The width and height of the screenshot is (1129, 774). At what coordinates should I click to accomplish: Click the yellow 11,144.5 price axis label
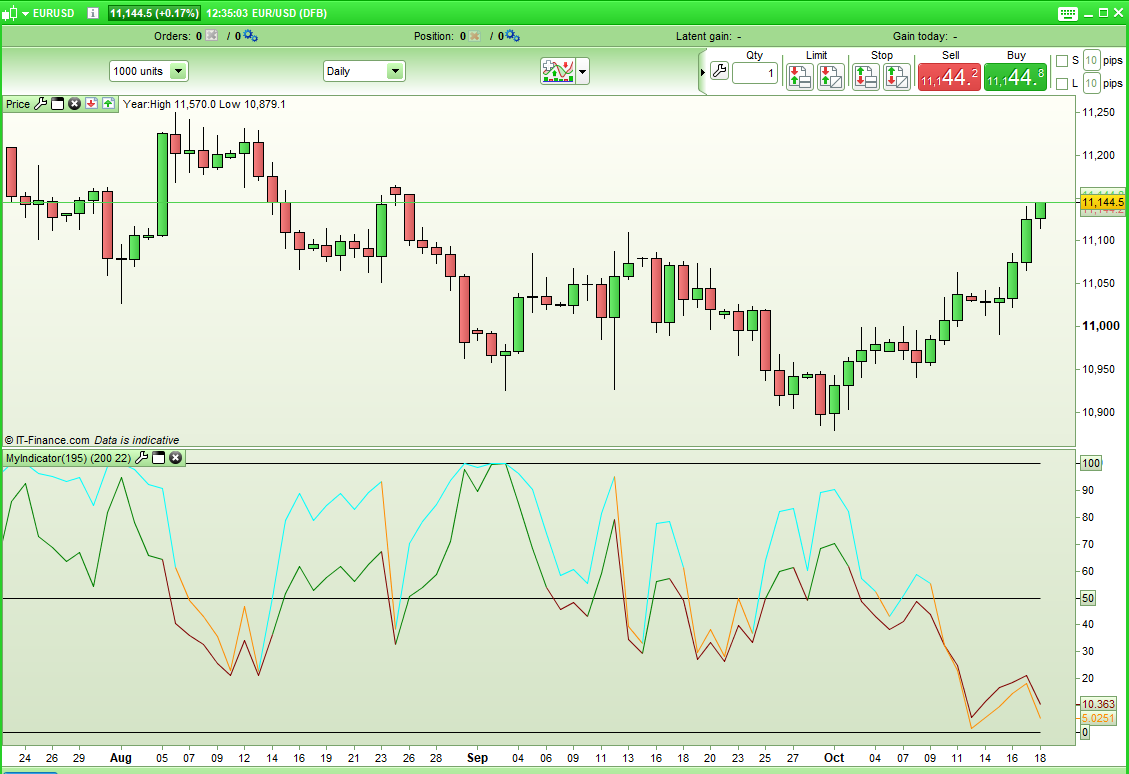pyautogui.click(x=1102, y=202)
